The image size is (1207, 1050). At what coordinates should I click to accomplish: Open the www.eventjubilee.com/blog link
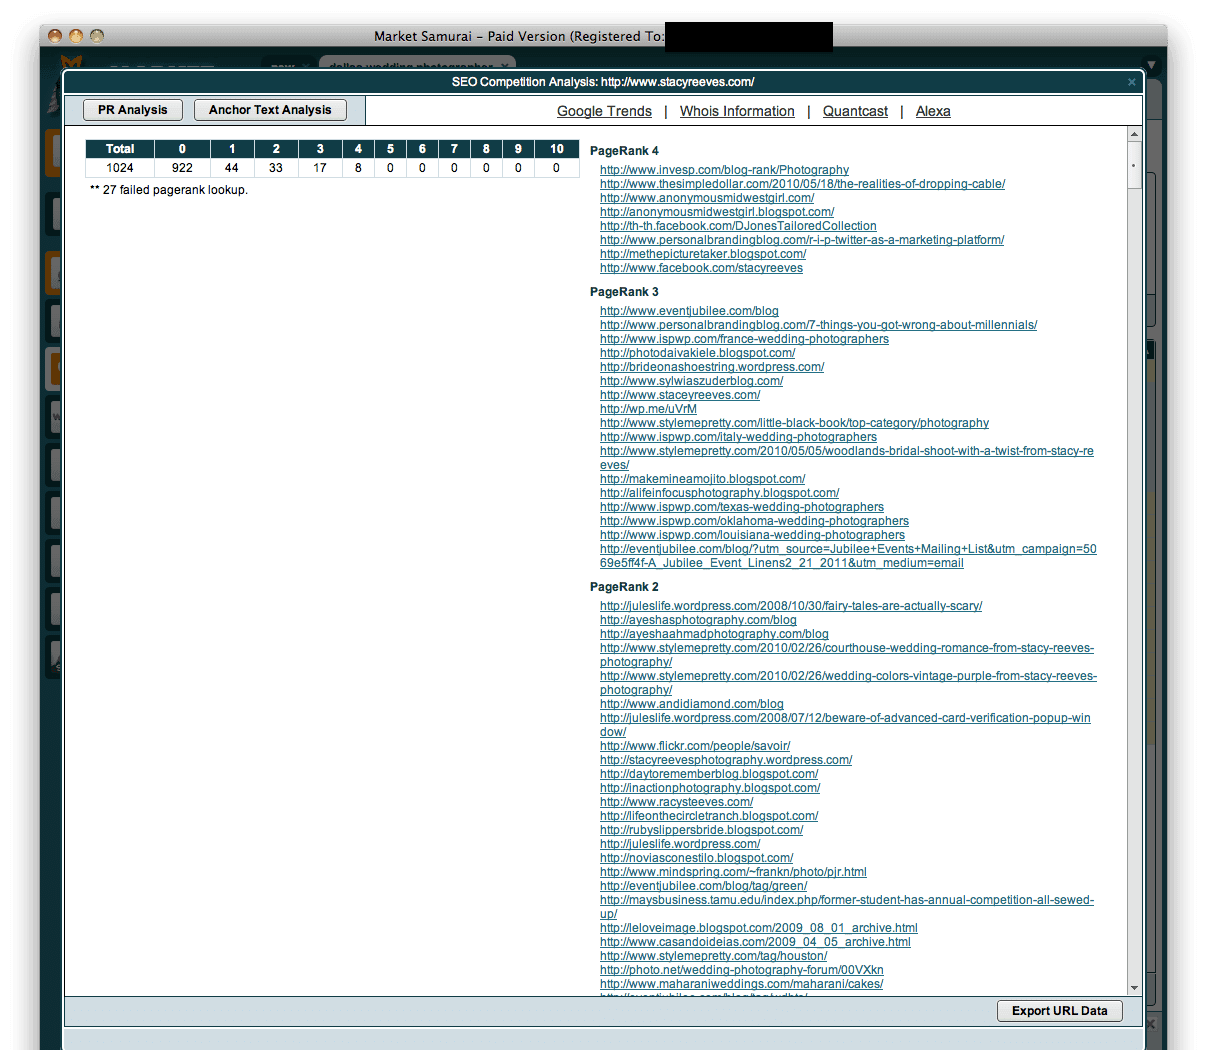[689, 311]
